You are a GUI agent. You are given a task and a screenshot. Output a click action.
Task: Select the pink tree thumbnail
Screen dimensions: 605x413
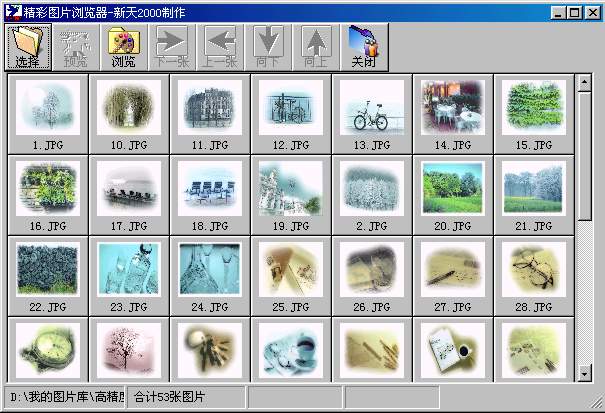coord(129,350)
